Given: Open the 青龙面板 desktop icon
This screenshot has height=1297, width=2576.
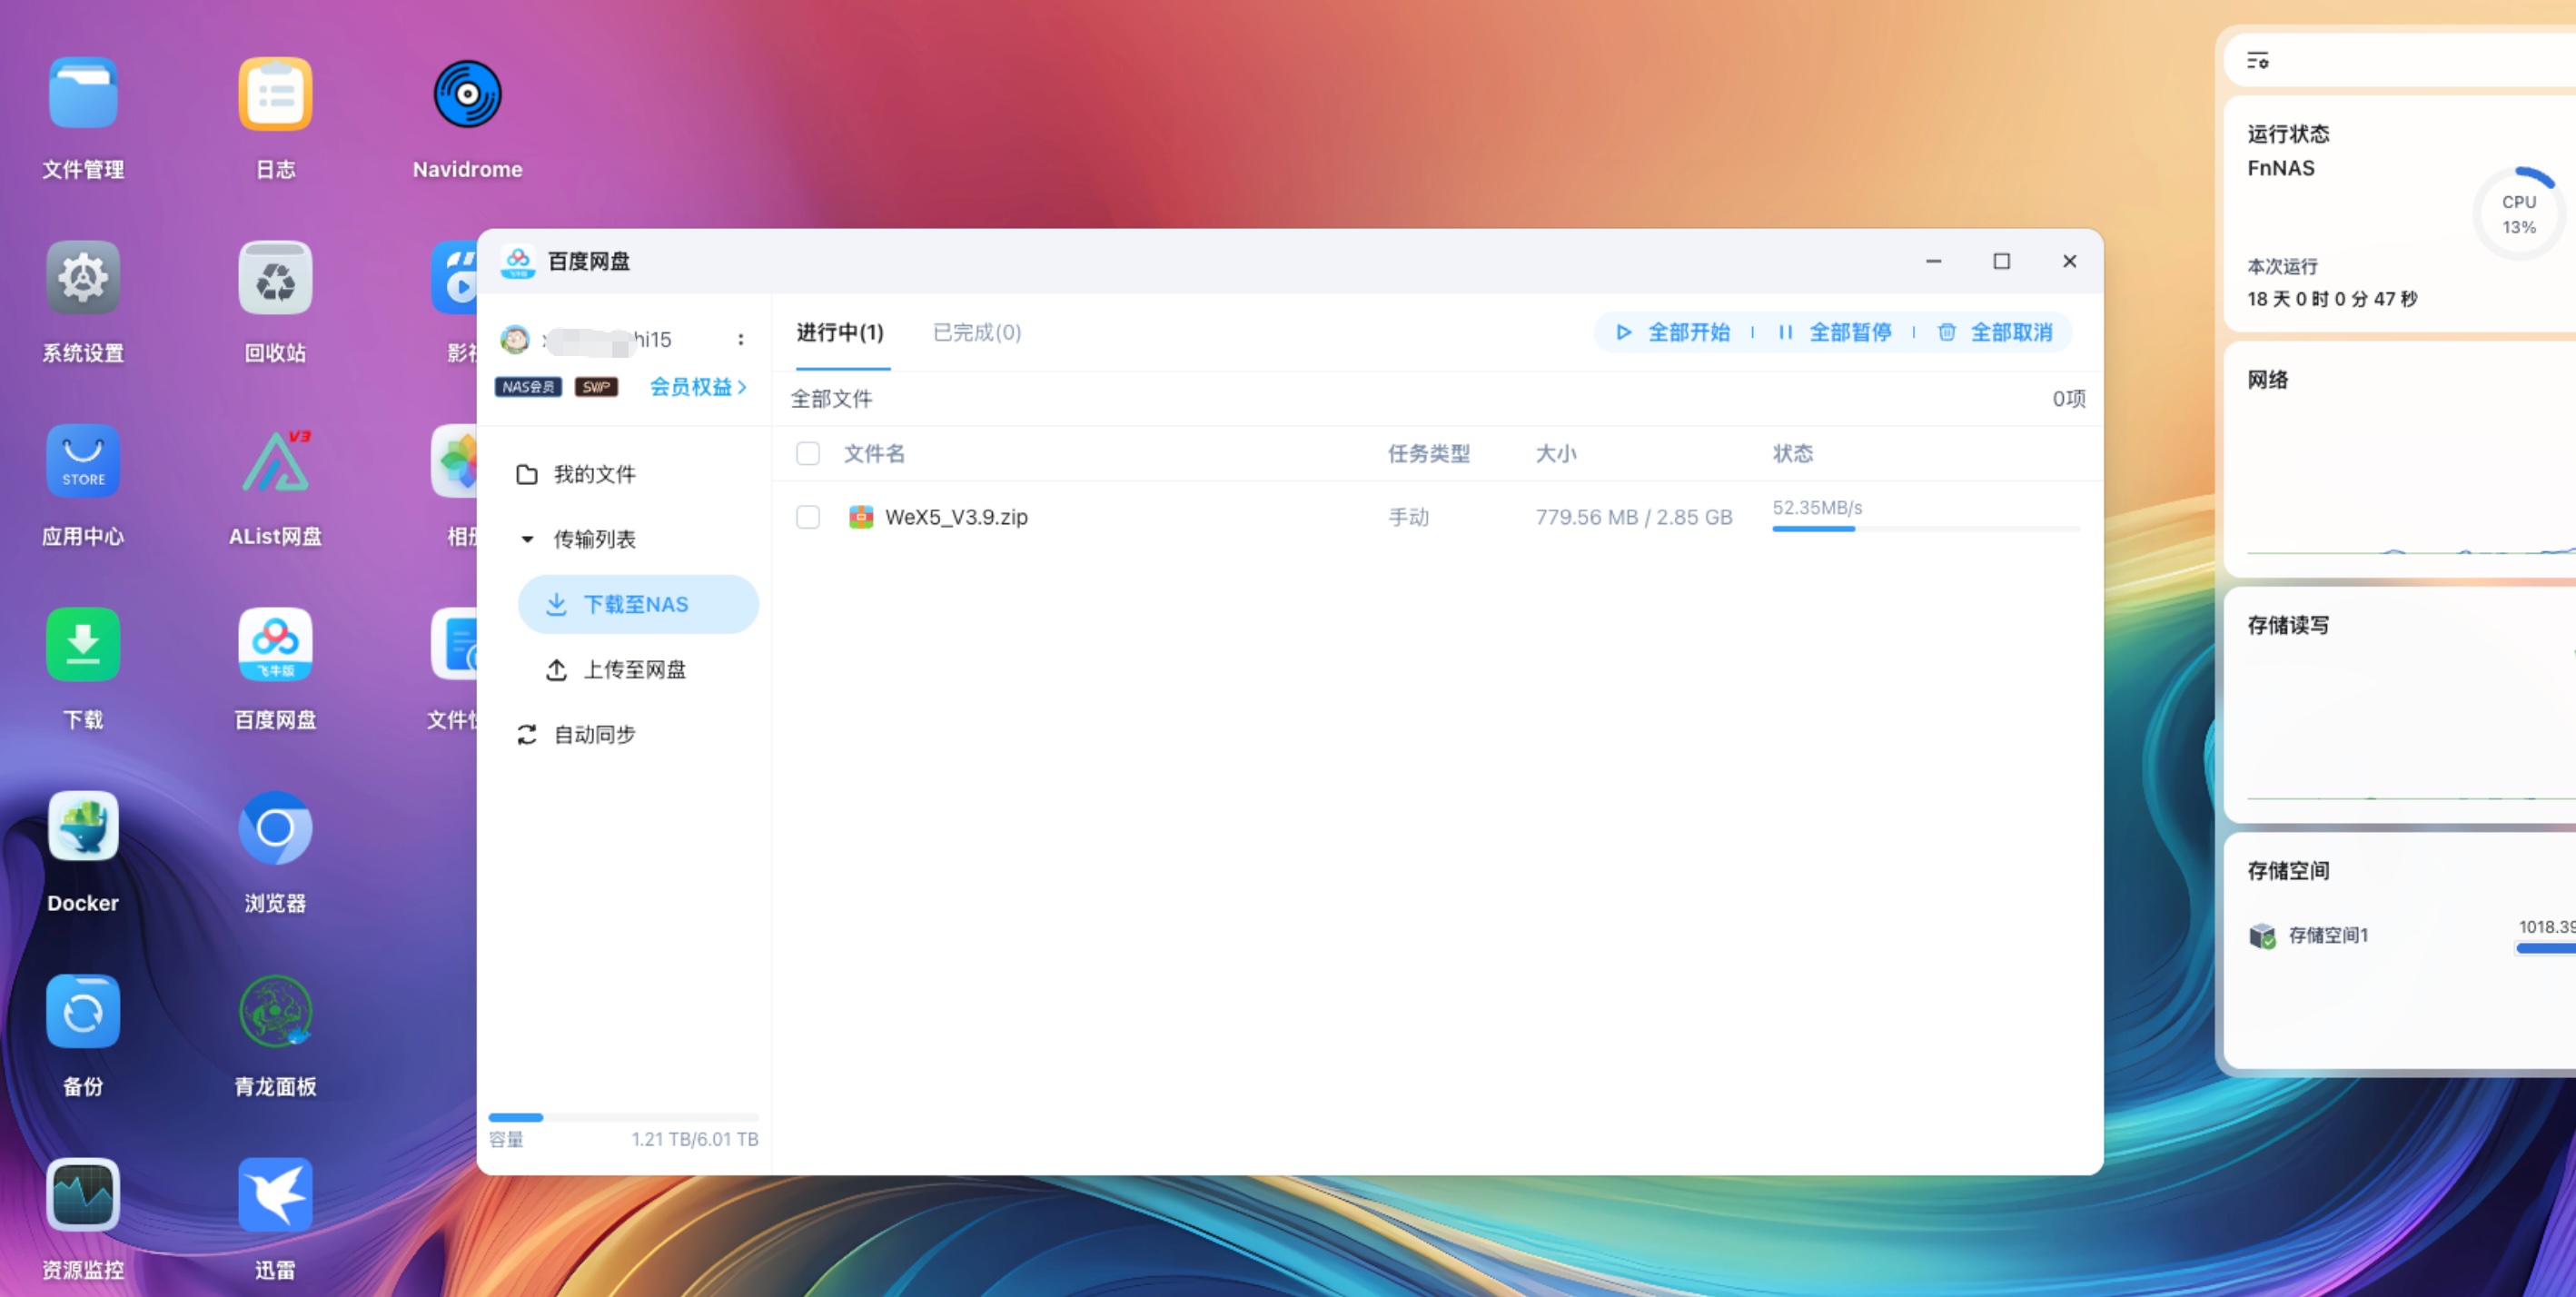Looking at the screenshot, I should 275,1011.
